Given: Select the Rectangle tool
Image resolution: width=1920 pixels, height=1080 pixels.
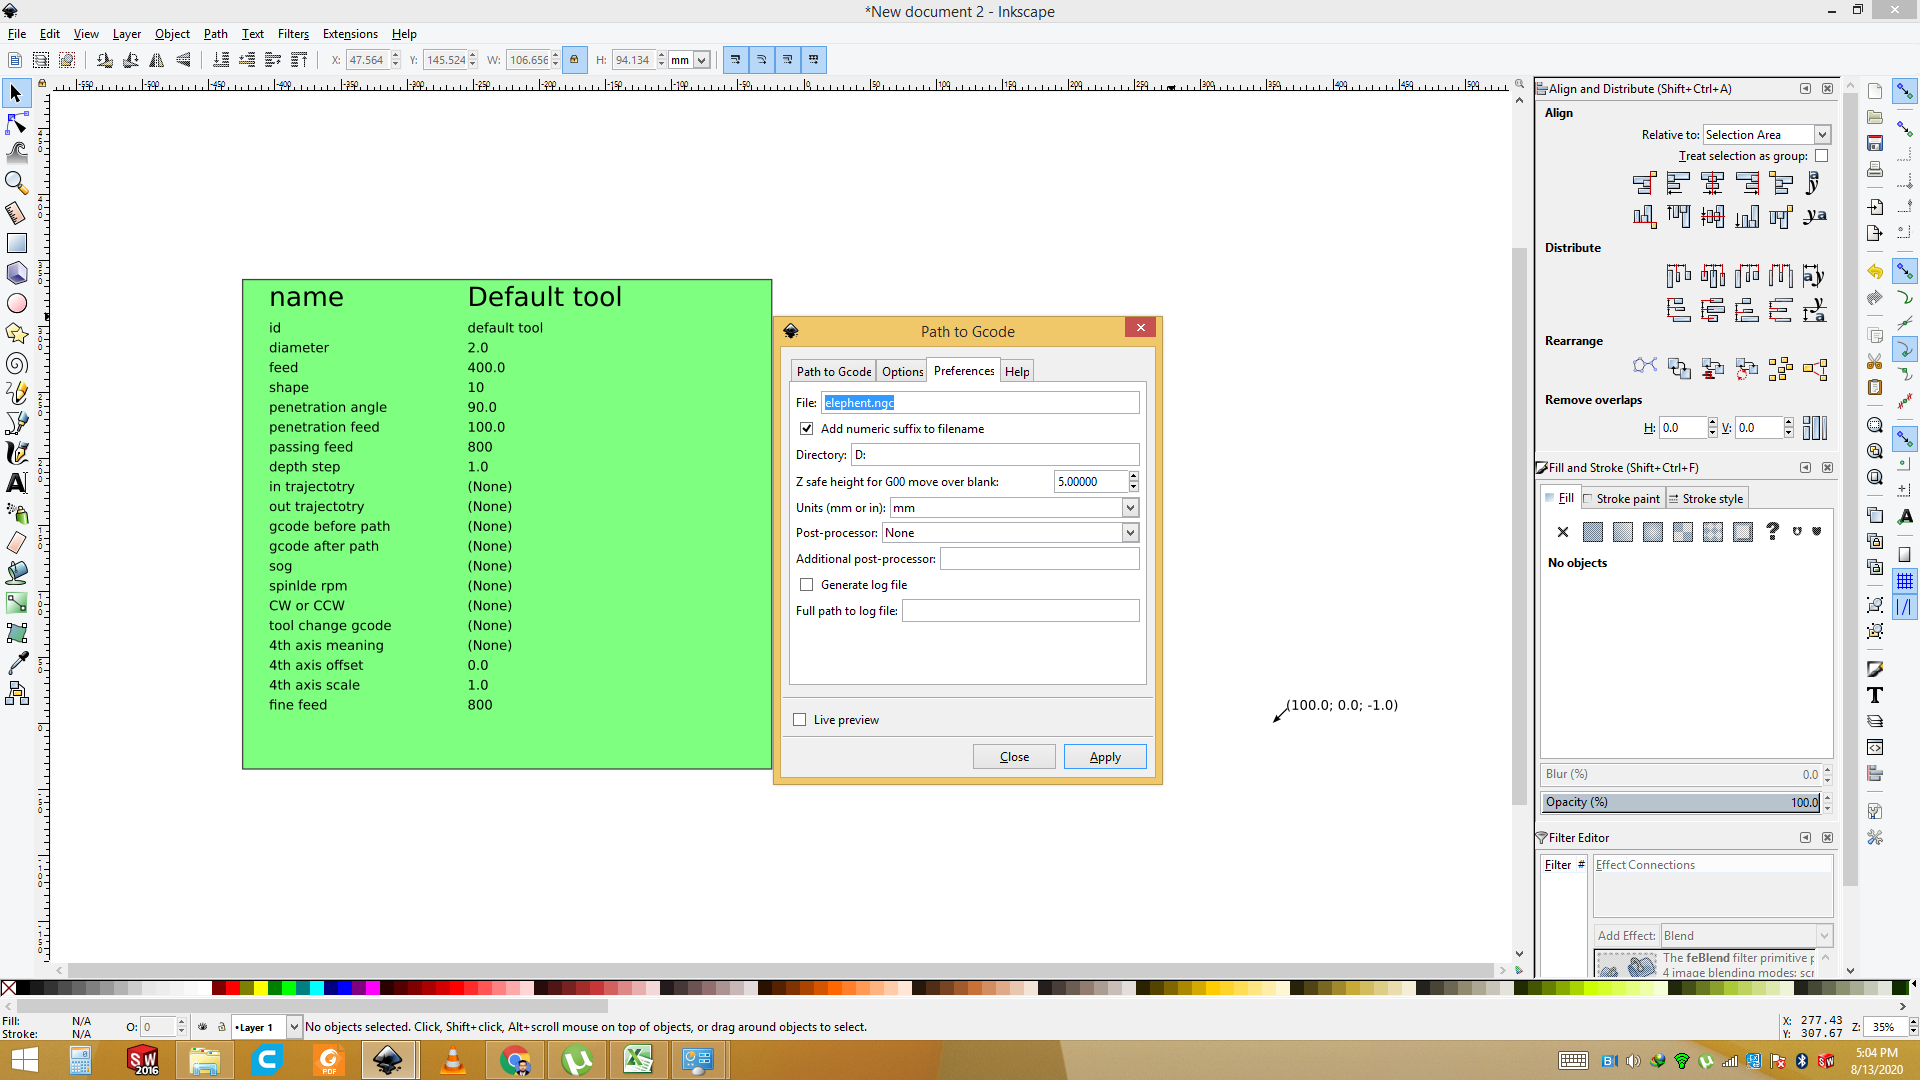Looking at the screenshot, I should tap(17, 243).
